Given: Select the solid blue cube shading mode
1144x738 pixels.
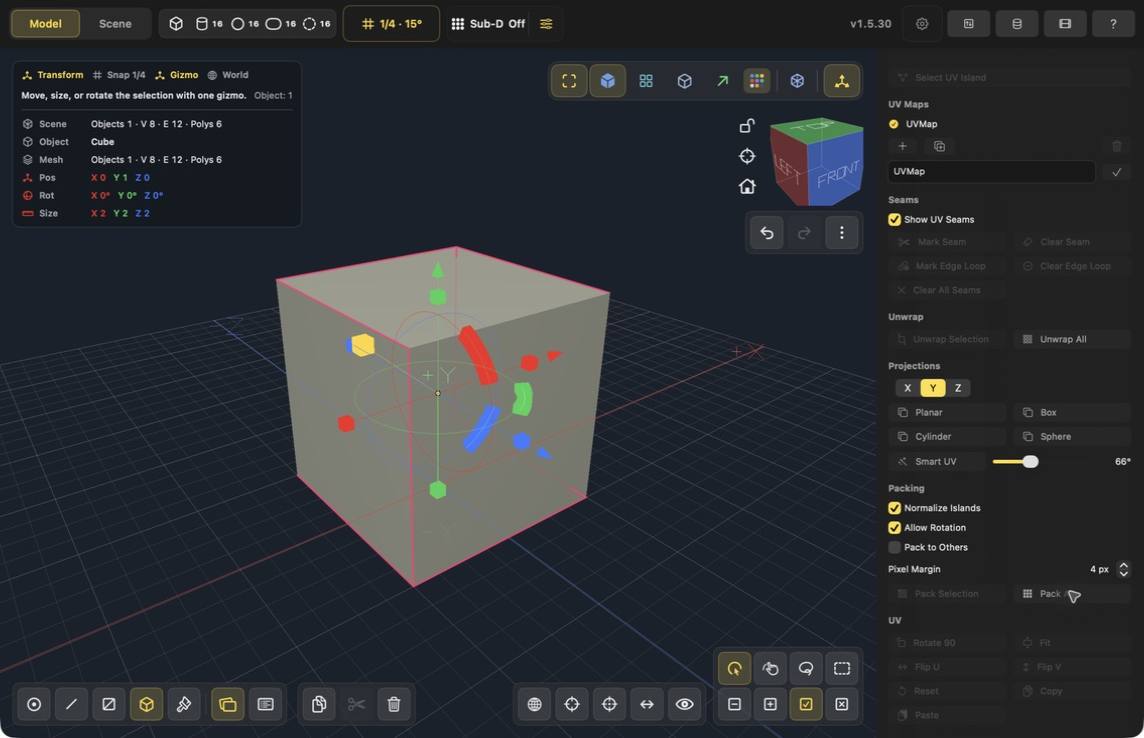Looking at the screenshot, I should pyautogui.click(x=607, y=81).
